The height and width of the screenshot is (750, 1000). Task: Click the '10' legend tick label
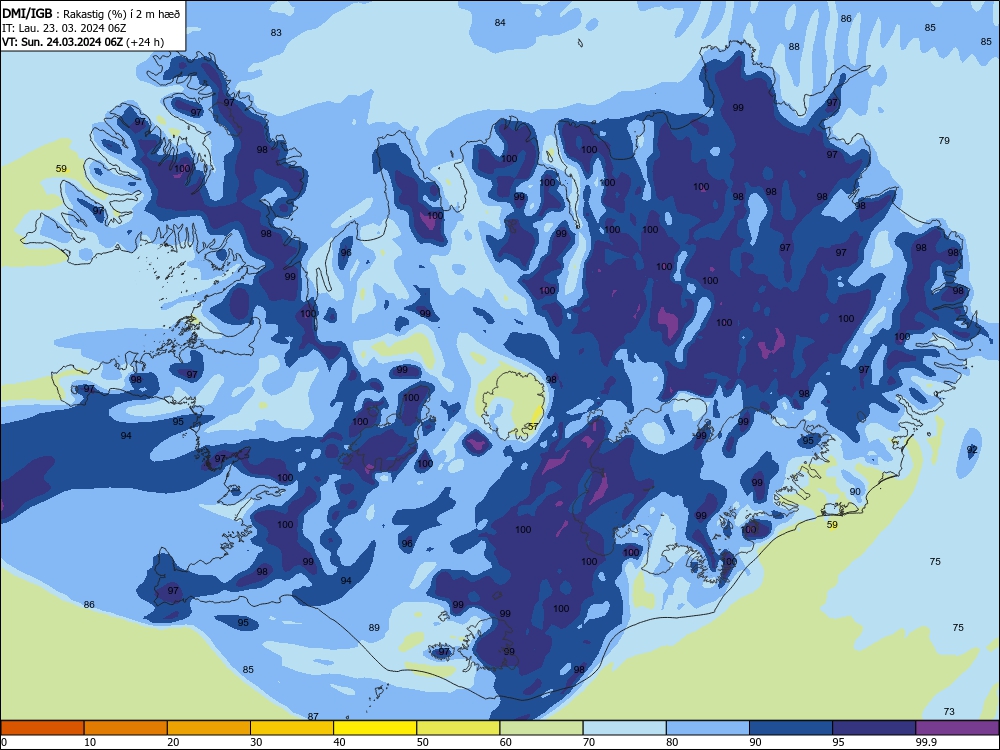pyautogui.click(x=90, y=742)
